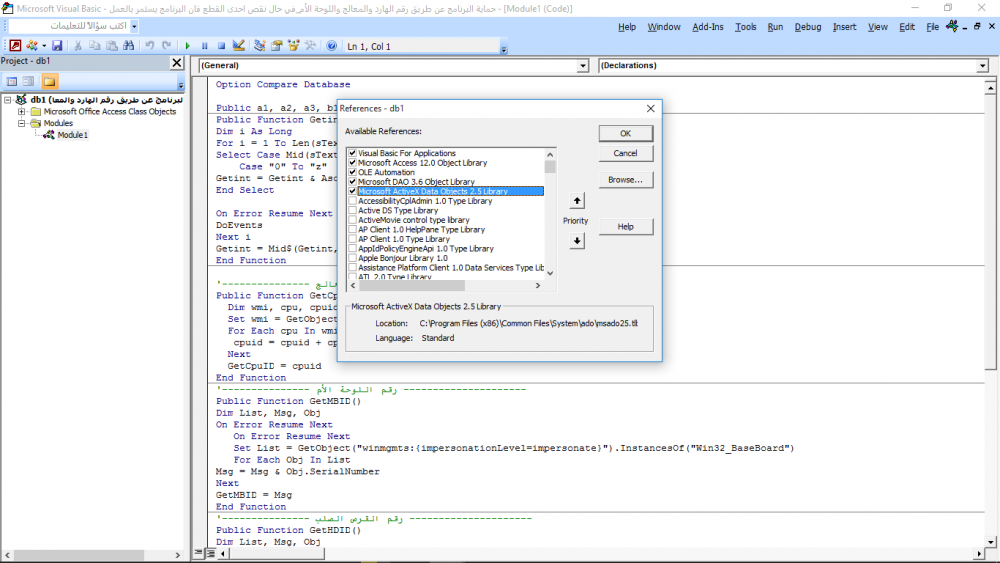
Task: Click the Copy toolbar icon
Action: tap(94, 45)
